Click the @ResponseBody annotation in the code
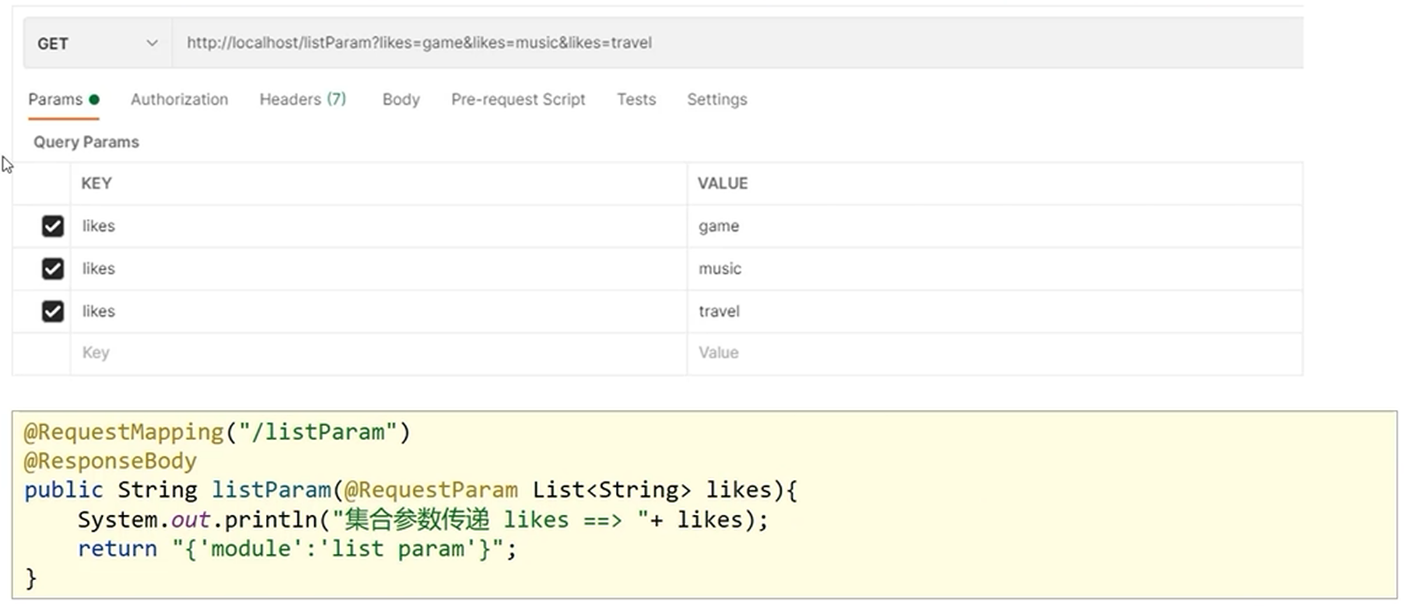The height and width of the screenshot is (606, 1408). pyautogui.click(x=110, y=462)
